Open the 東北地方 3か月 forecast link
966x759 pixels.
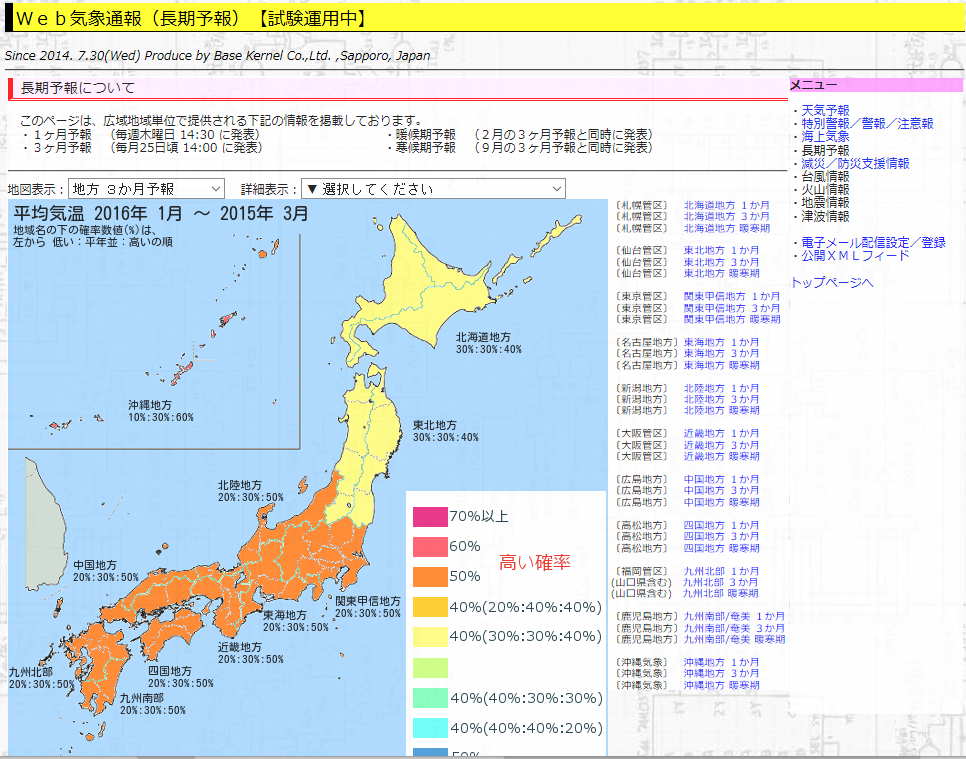point(721,262)
